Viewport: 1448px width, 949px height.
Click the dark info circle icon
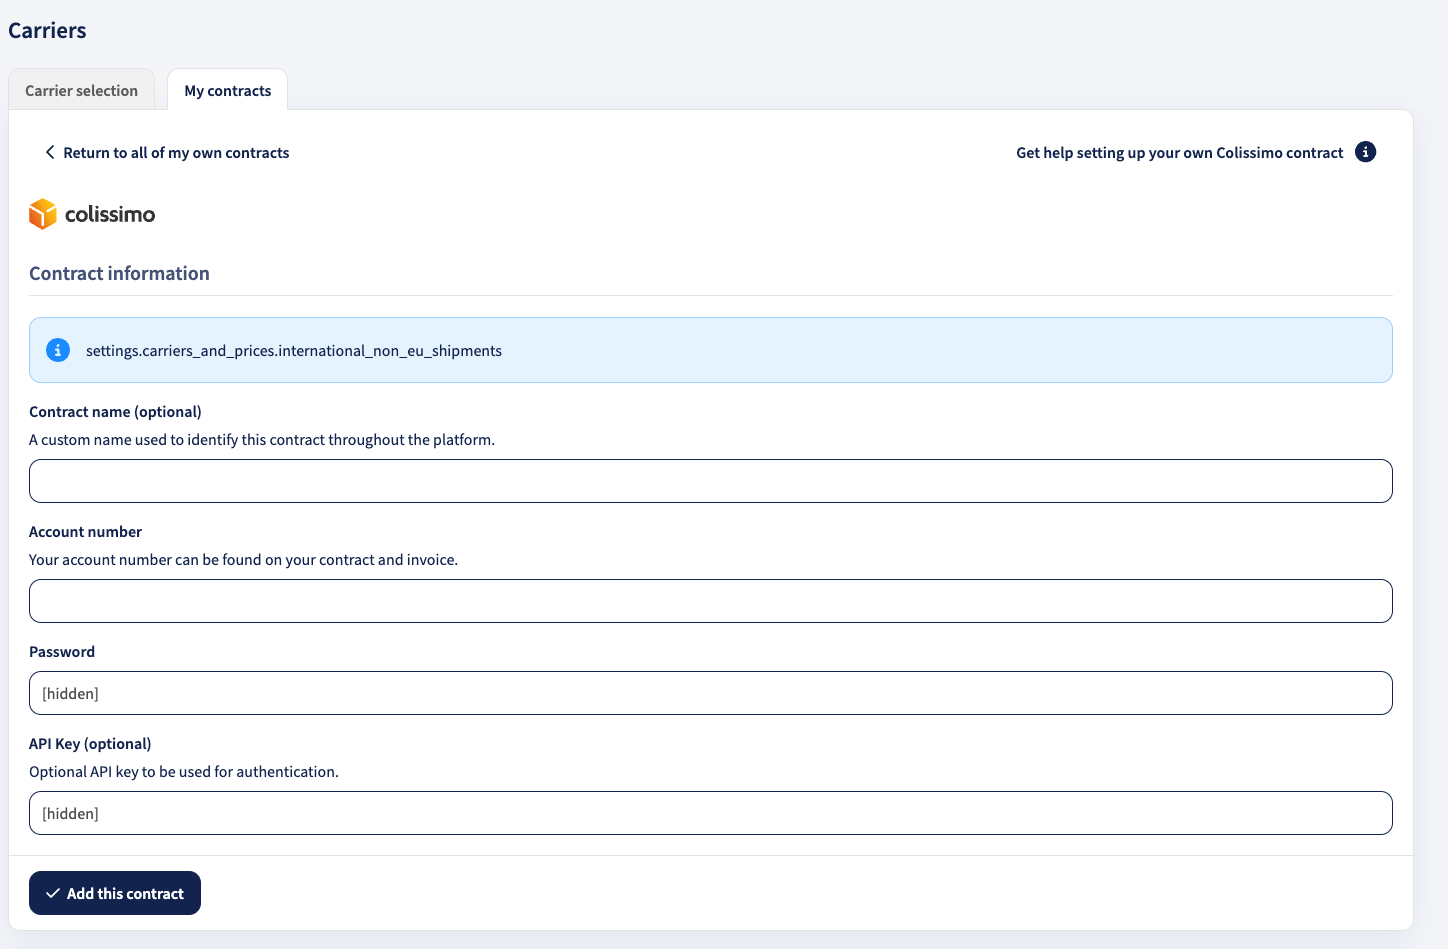[x=1365, y=152]
